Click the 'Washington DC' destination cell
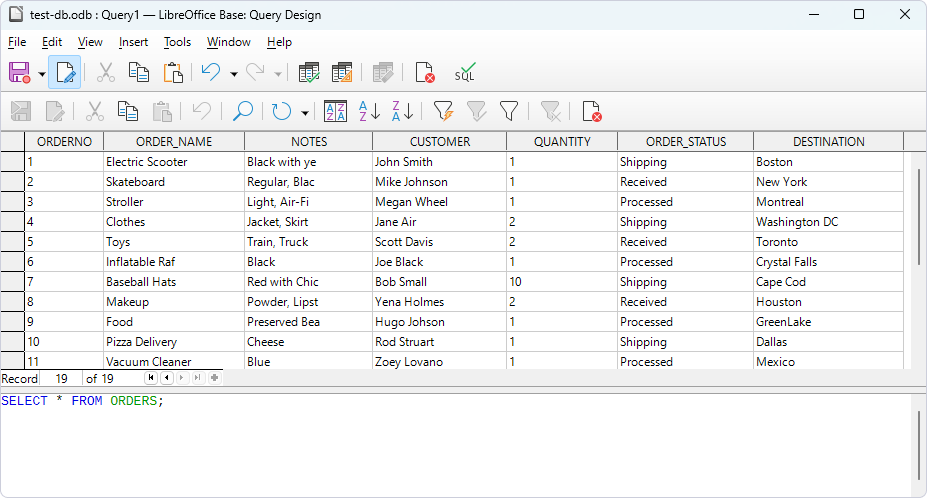This screenshot has width=927, height=498. tap(829, 222)
